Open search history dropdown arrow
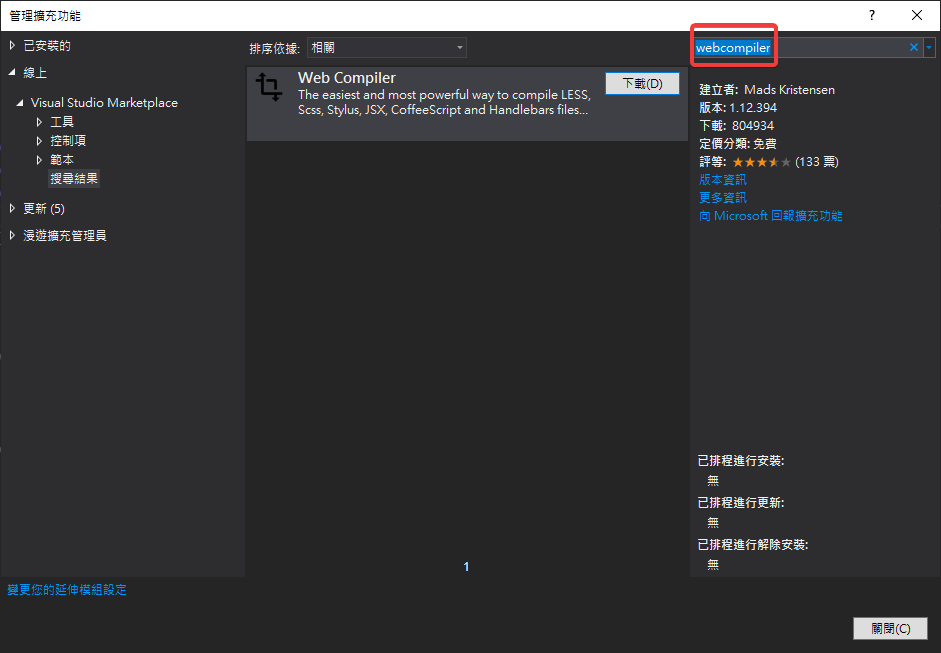This screenshot has width=941, height=653. [930, 47]
